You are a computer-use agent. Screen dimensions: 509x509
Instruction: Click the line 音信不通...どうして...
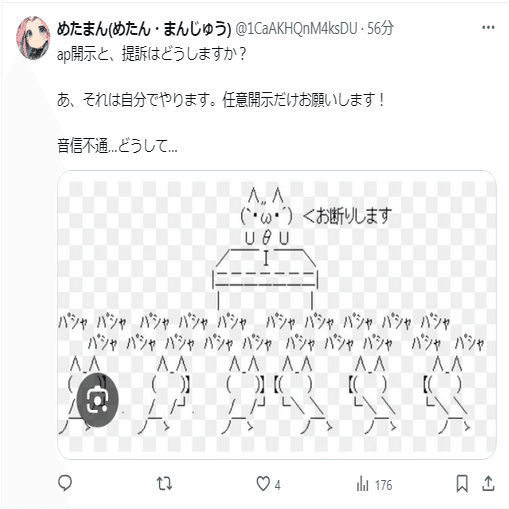[117, 146]
